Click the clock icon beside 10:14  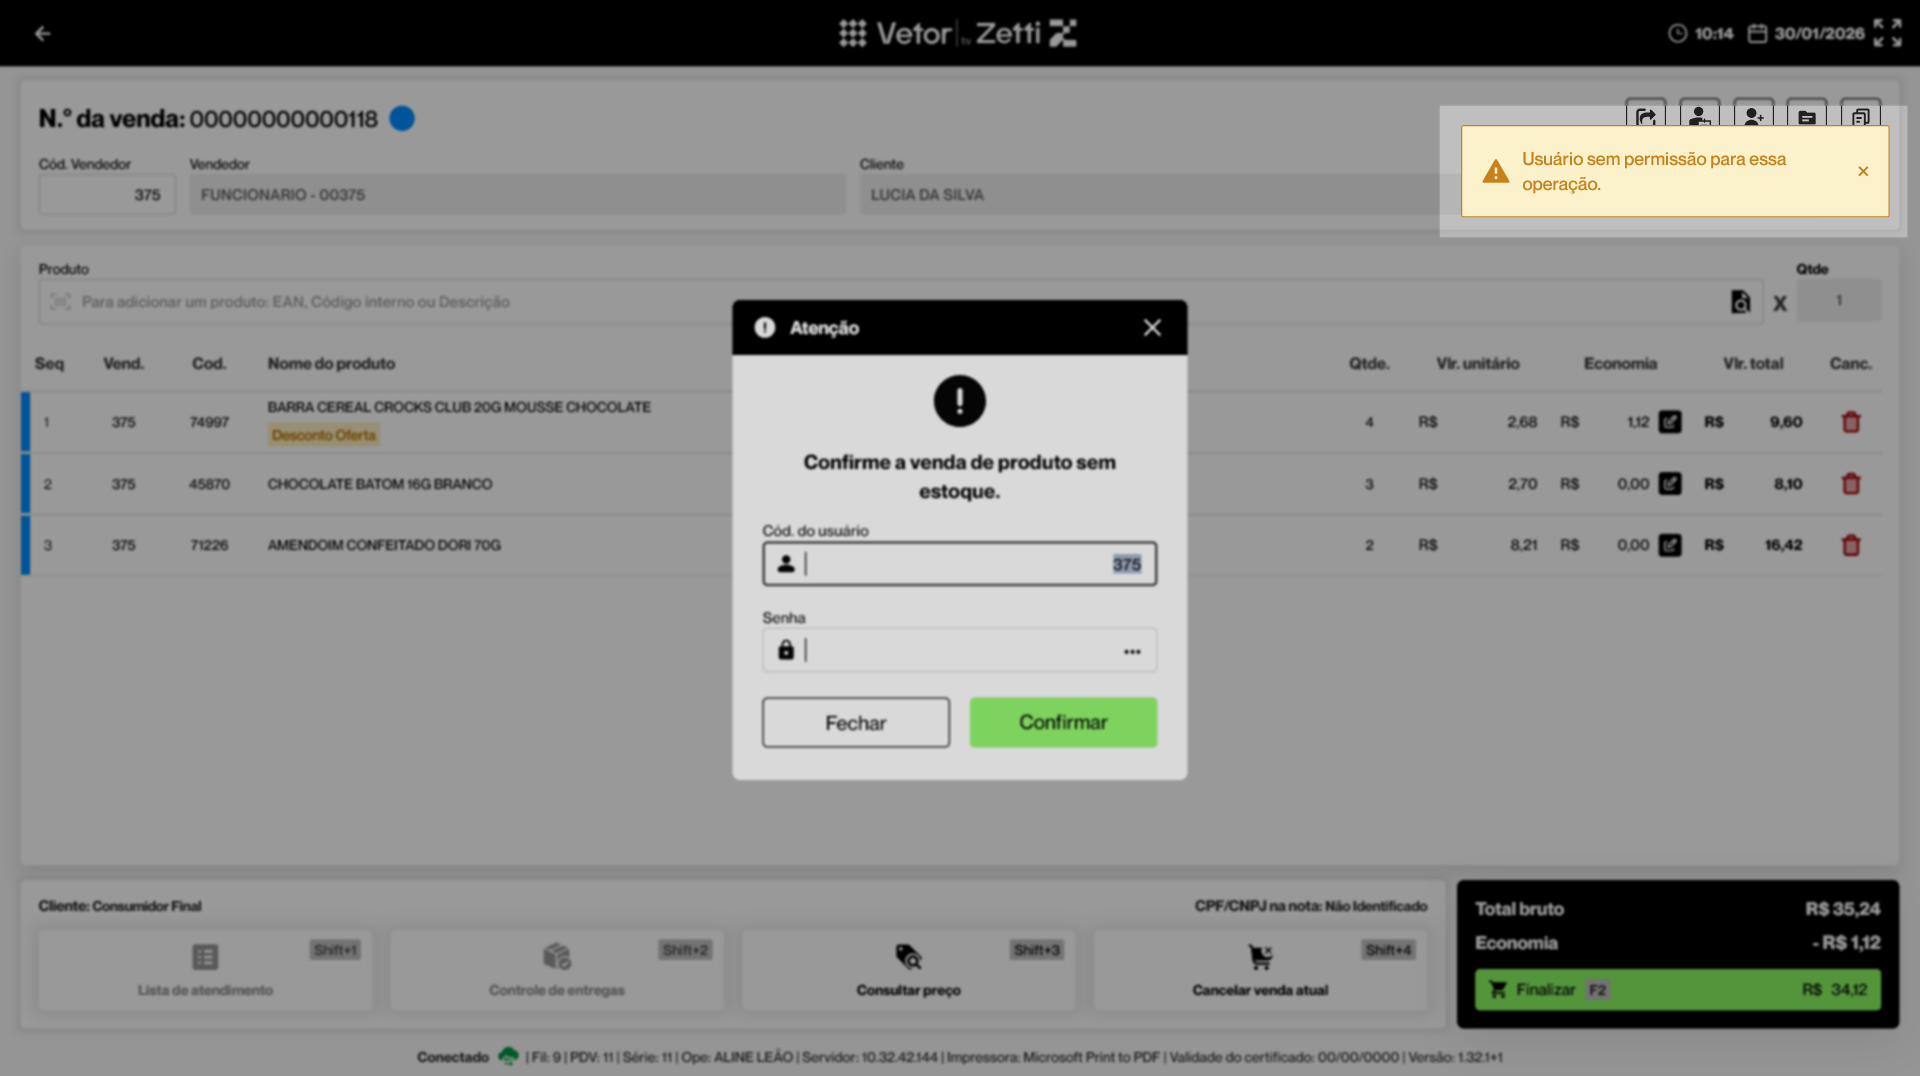1677,33
